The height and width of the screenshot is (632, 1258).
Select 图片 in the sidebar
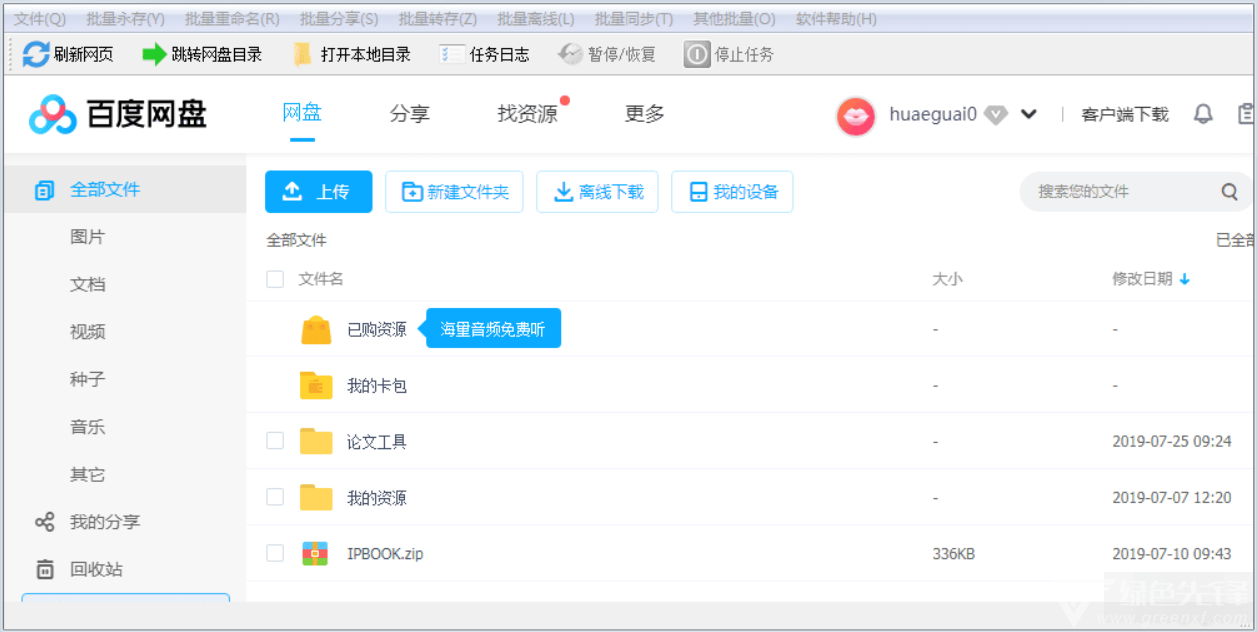click(87, 237)
